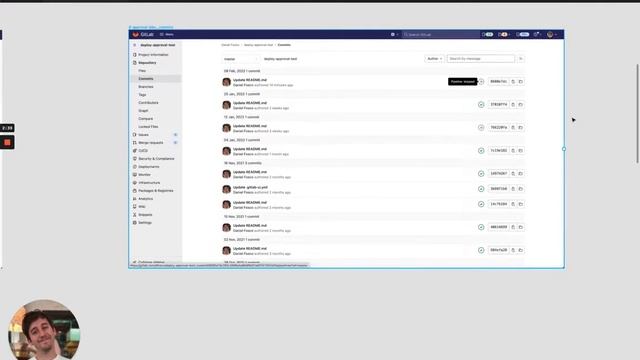640x360 pixels.
Task: Click pipeline status icon on 12 Jan commit
Action: [481, 128]
